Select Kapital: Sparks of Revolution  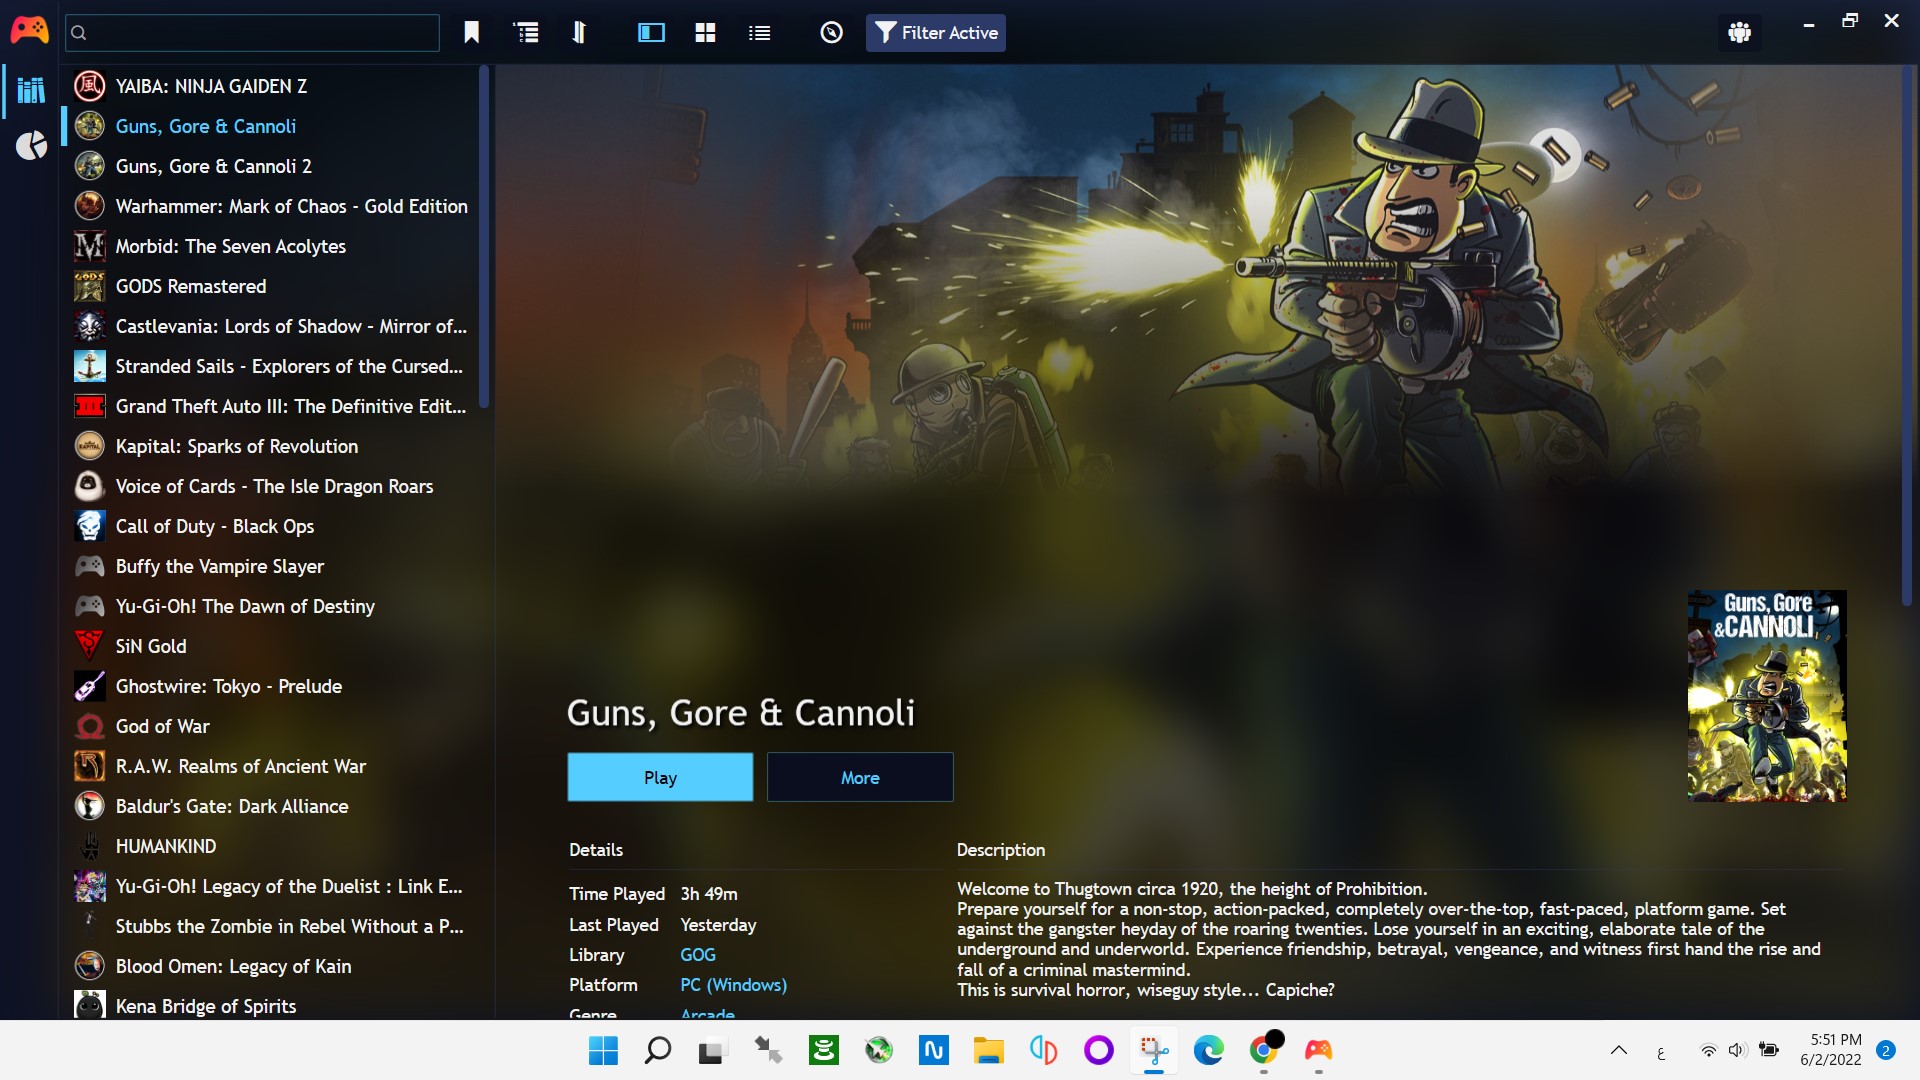pos(270,446)
